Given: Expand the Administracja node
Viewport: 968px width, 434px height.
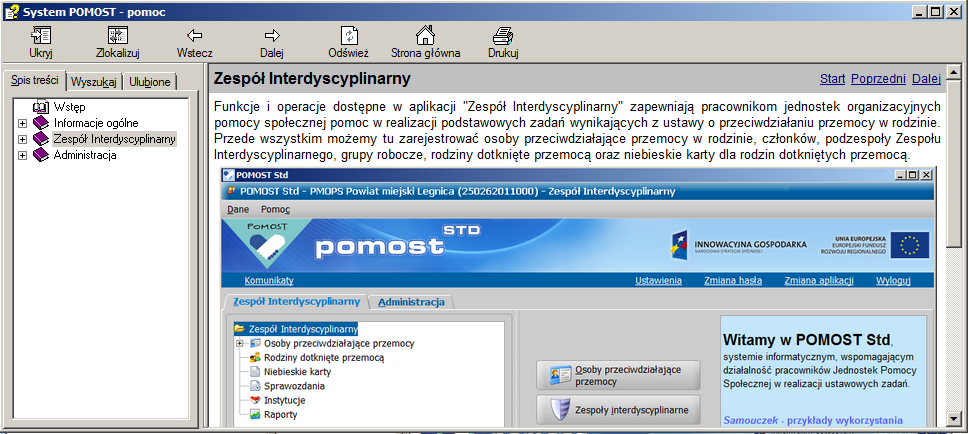Looking at the screenshot, I should 23,155.
